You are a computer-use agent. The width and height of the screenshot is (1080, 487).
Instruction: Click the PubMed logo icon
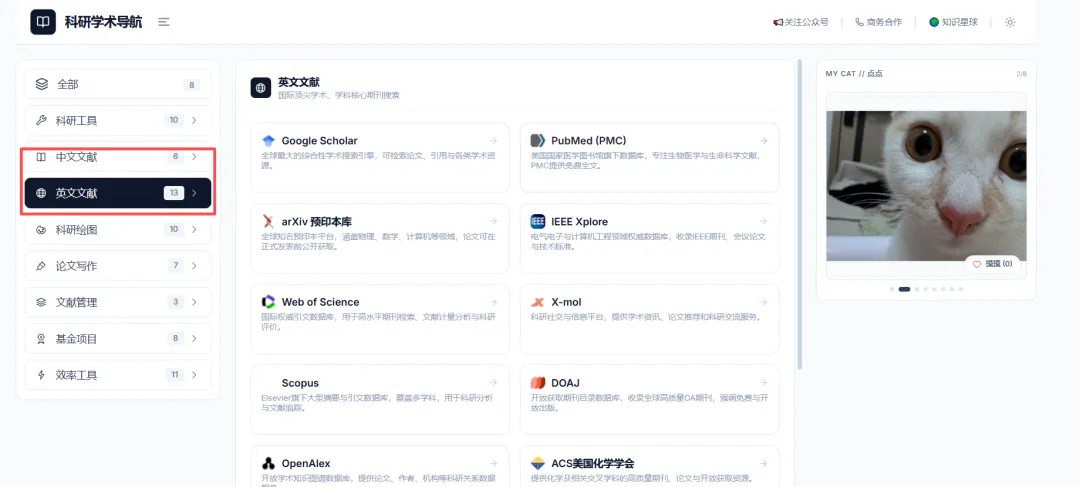pos(538,141)
